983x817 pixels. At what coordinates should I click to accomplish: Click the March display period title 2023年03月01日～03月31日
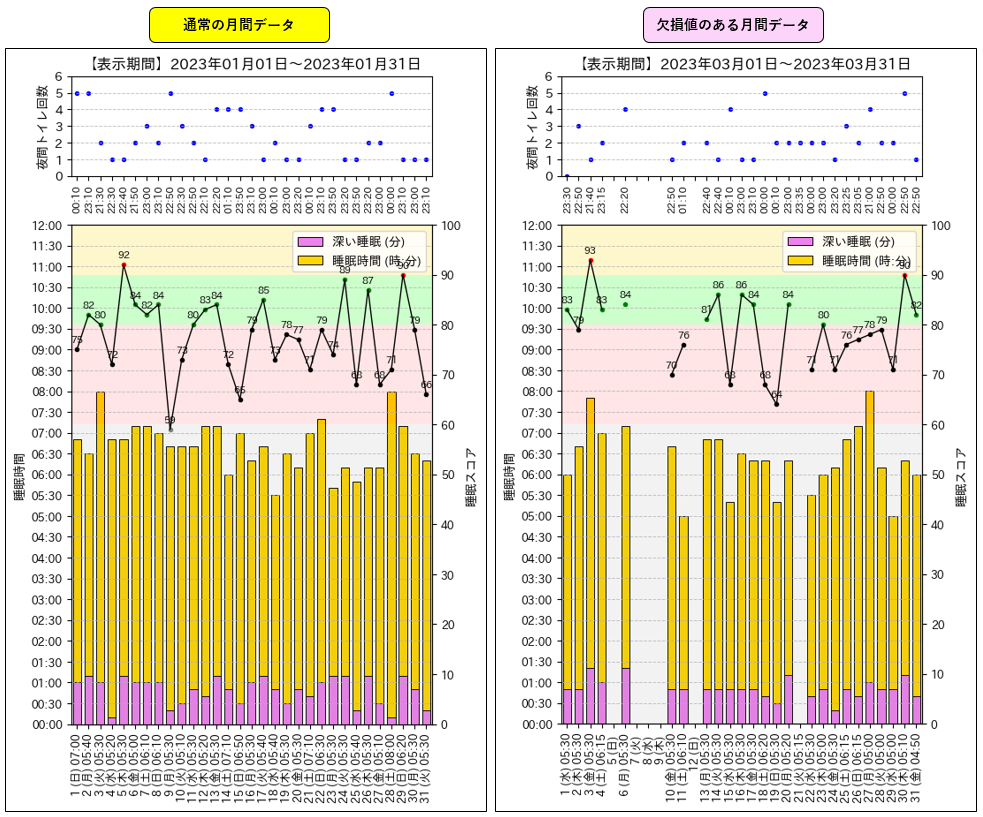744,63
